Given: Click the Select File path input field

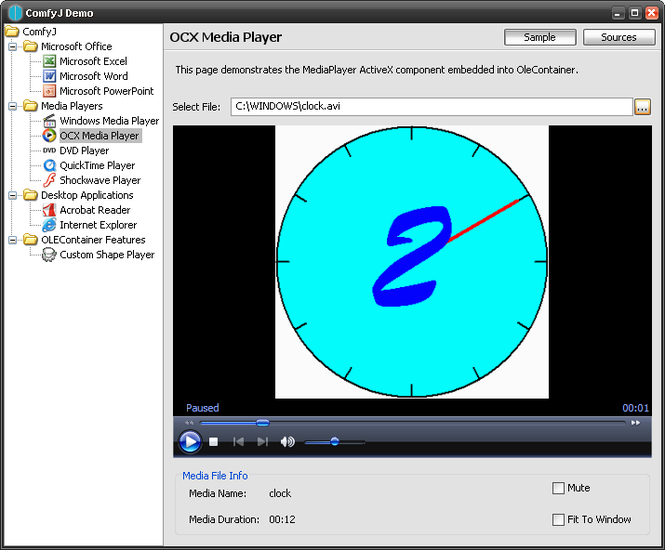Looking at the screenshot, I should coord(432,106).
